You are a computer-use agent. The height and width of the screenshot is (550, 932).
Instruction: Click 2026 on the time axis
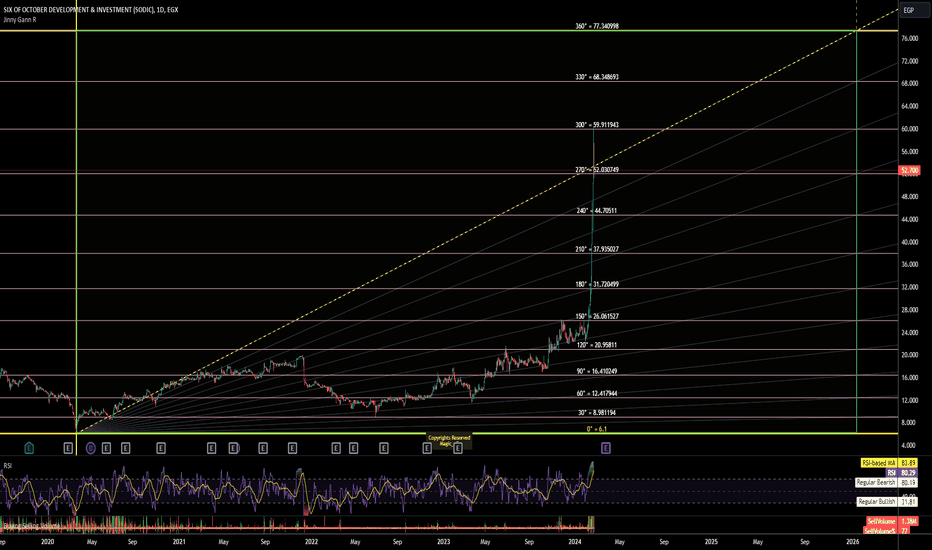tap(852, 542)
